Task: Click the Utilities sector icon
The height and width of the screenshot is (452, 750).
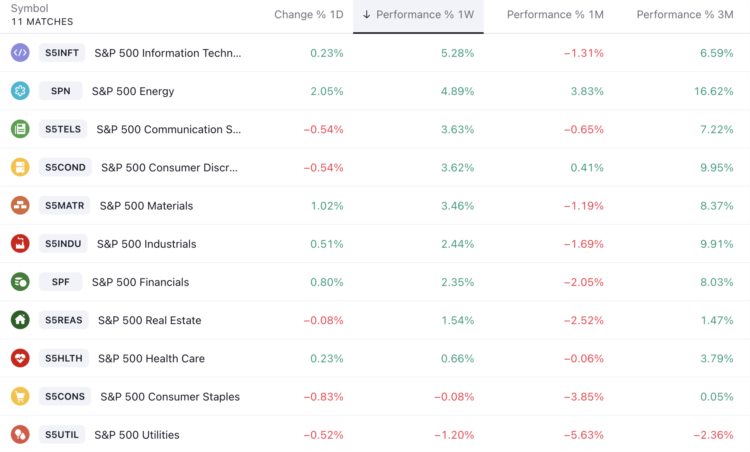Action: click(x=20, y=434)
